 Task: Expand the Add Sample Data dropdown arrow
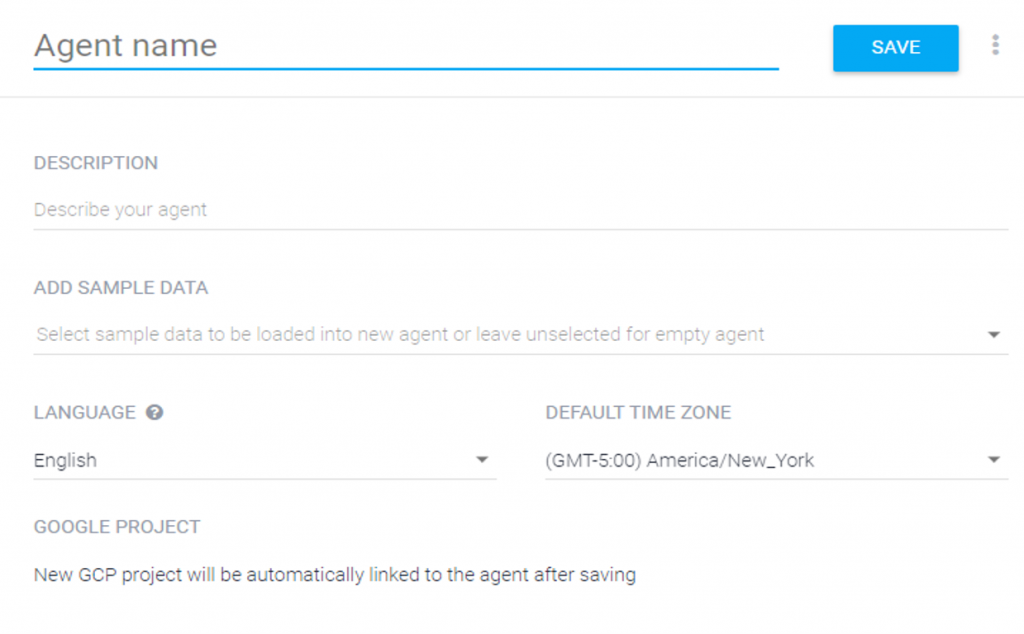(993, 335)
